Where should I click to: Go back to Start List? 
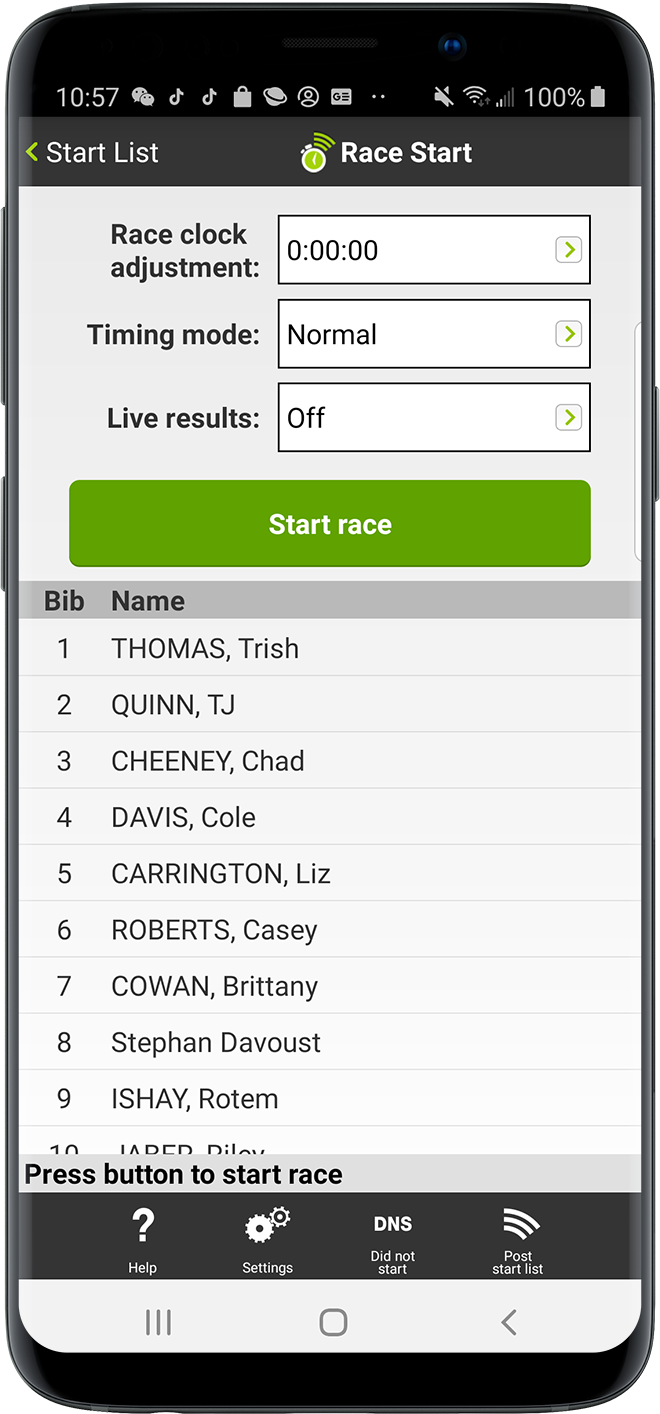[92, 153]
